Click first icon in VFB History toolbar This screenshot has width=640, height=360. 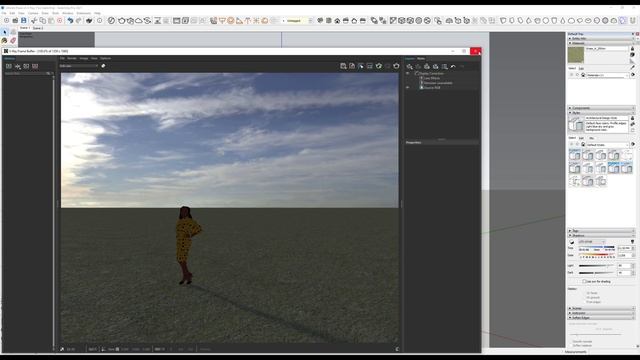coord(9,66)
